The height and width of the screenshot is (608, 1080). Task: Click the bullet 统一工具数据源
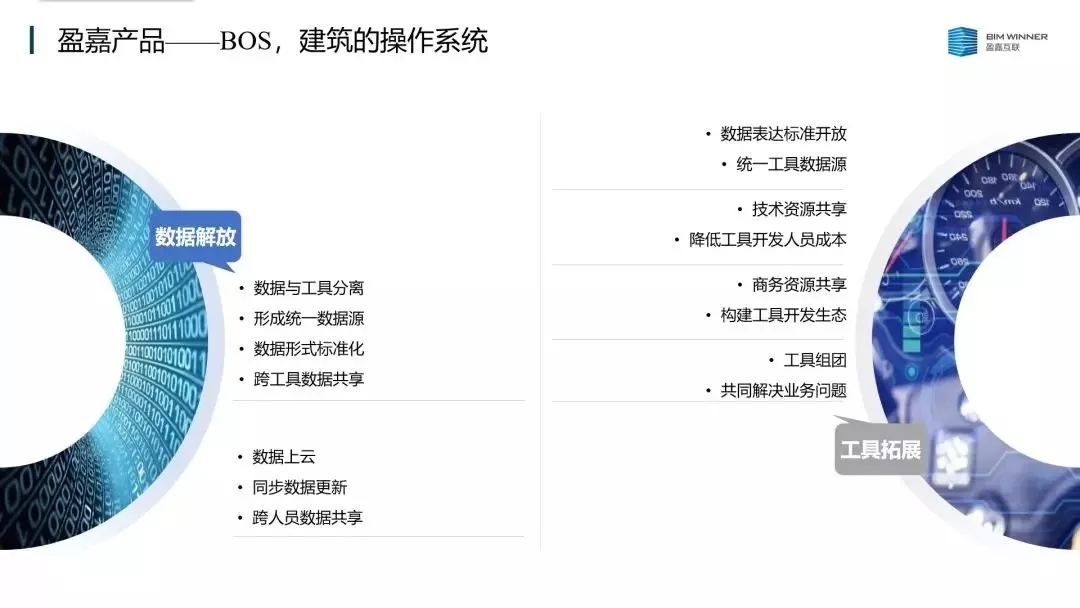(791, 164)
